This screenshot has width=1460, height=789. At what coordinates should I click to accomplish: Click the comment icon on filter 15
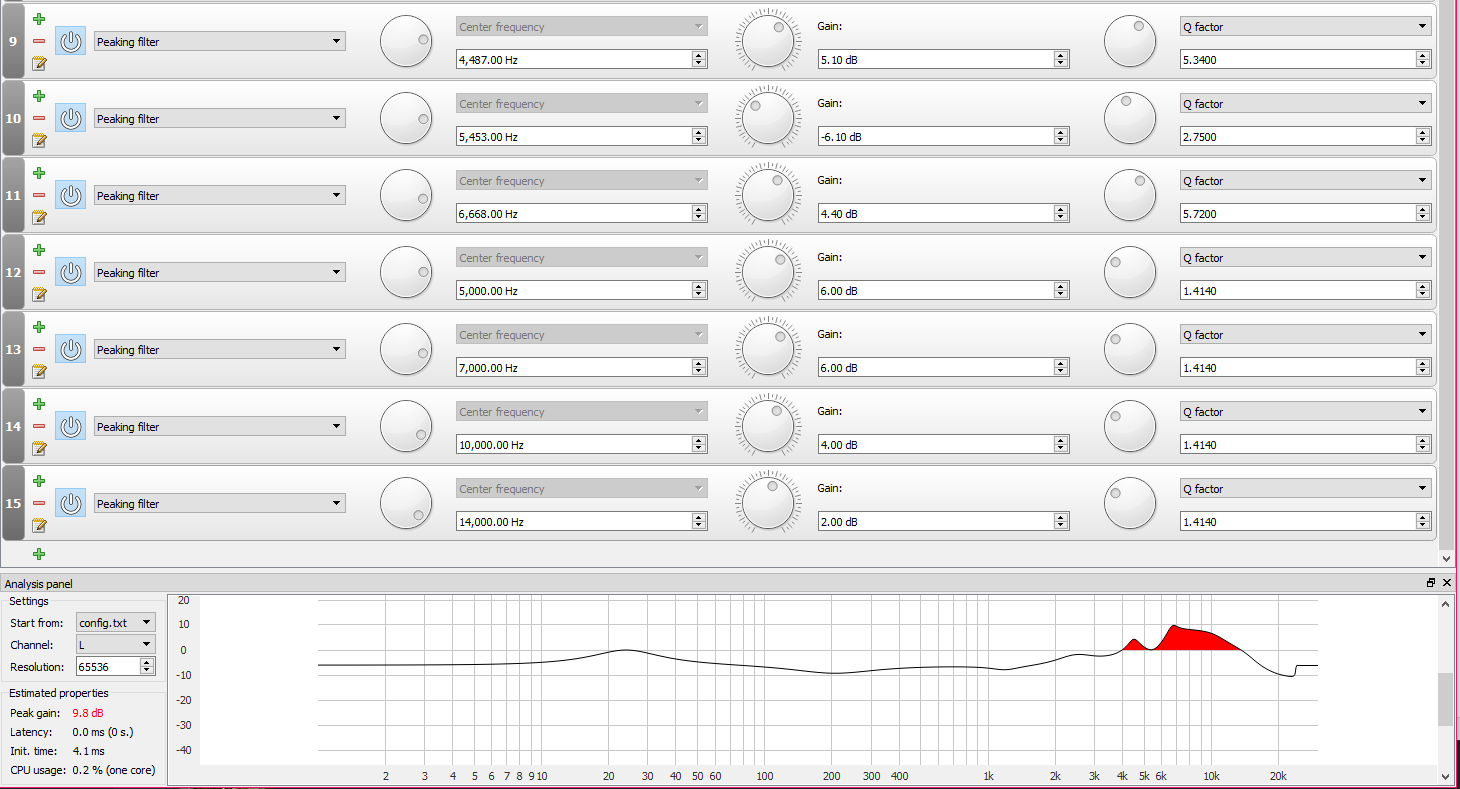(x=39, y=525)
